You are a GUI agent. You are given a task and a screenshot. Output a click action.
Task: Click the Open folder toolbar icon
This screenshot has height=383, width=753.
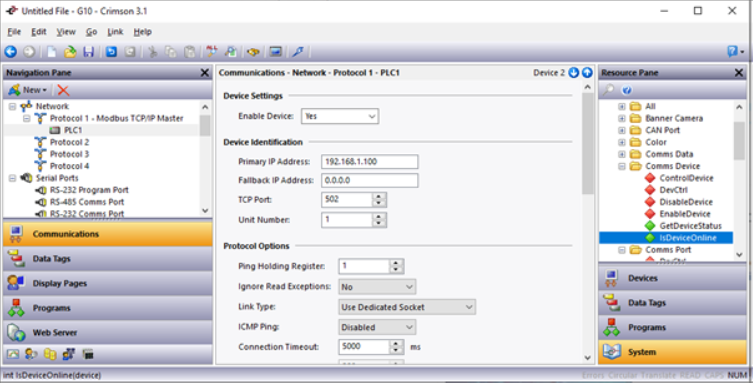click(x=70, y=52)
